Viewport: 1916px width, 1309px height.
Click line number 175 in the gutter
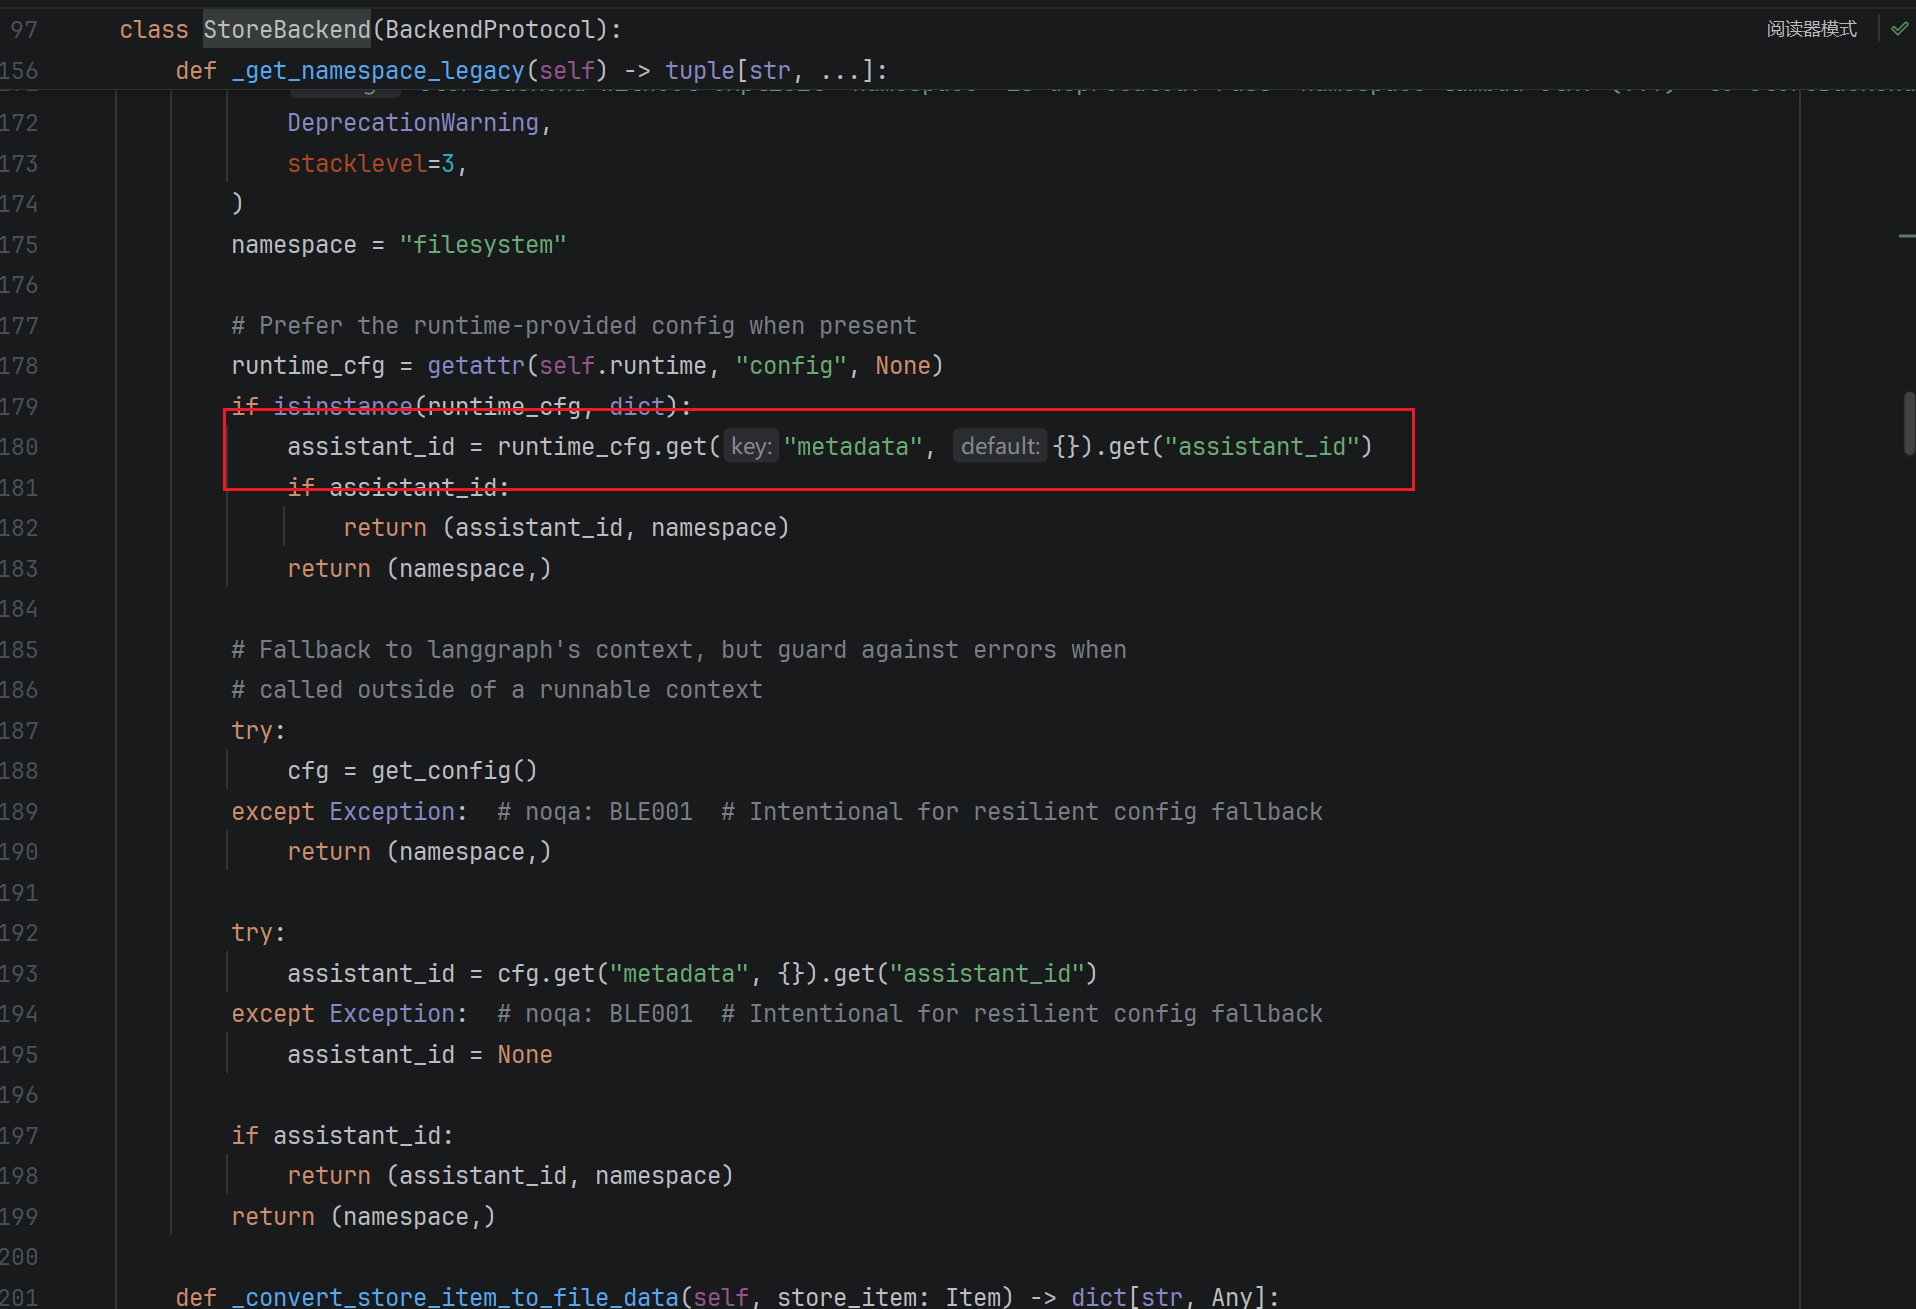coord(19,245)
